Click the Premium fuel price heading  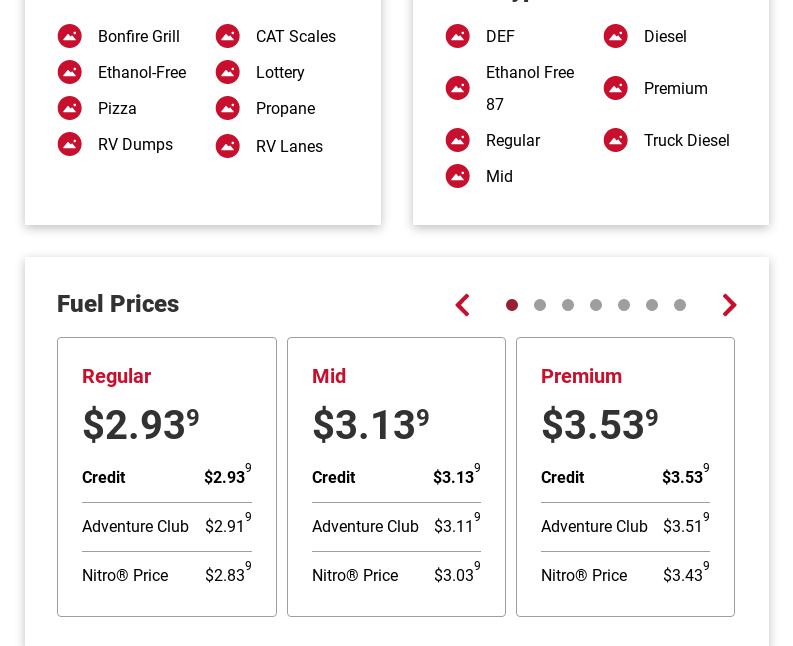(581, 376)
